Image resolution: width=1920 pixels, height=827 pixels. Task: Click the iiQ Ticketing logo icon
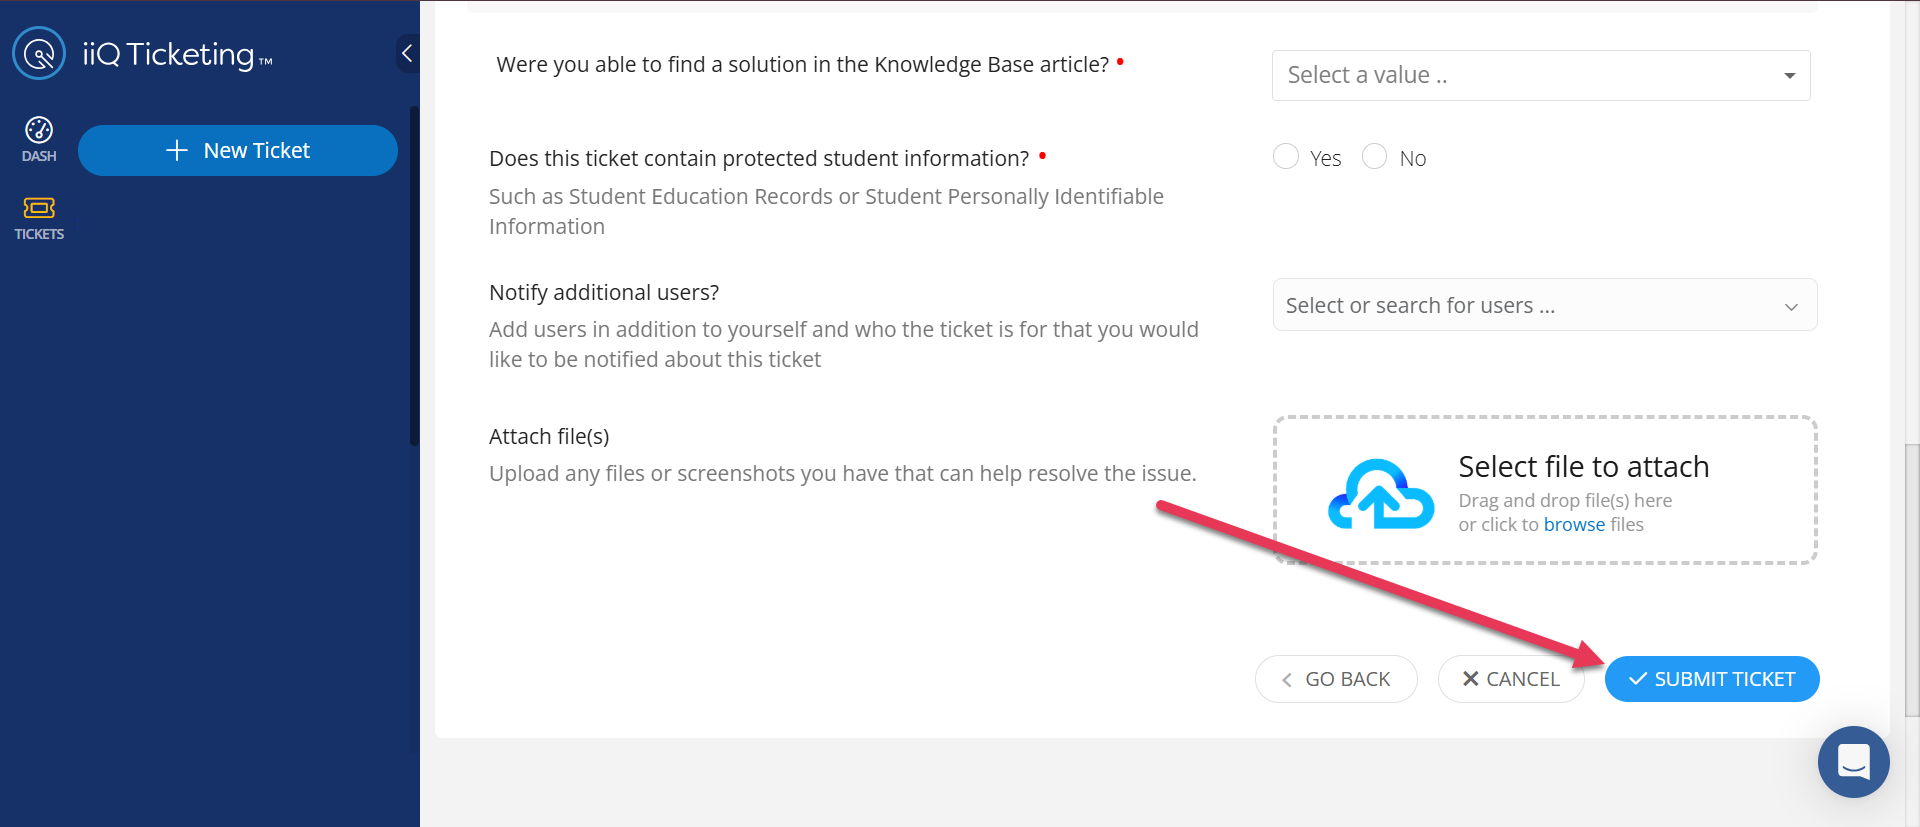38,53
